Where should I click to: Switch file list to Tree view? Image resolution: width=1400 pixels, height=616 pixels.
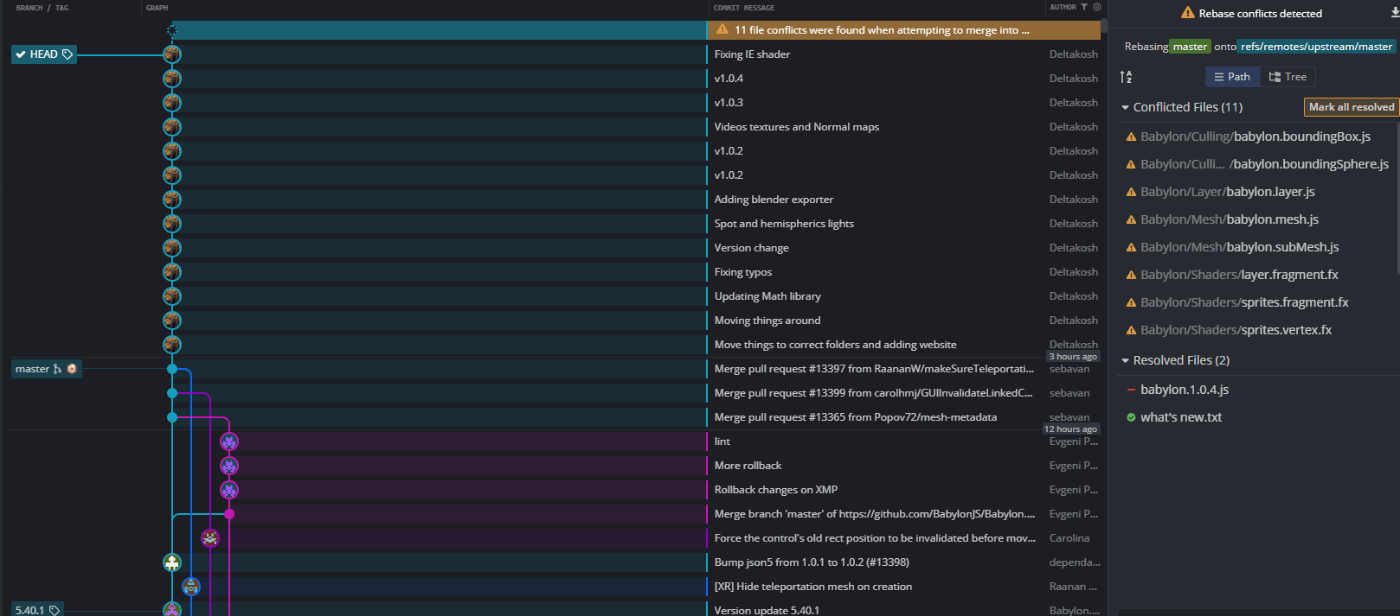tap(1287, 77)
